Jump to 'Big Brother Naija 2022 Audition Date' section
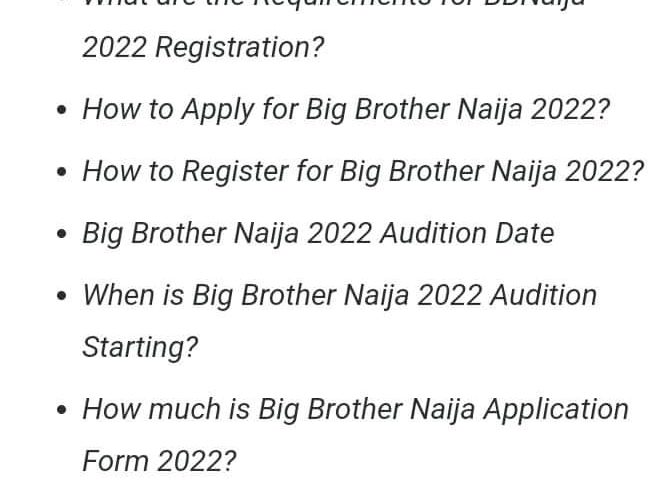Viewport: 669px width, 485px height. point(317,233)
